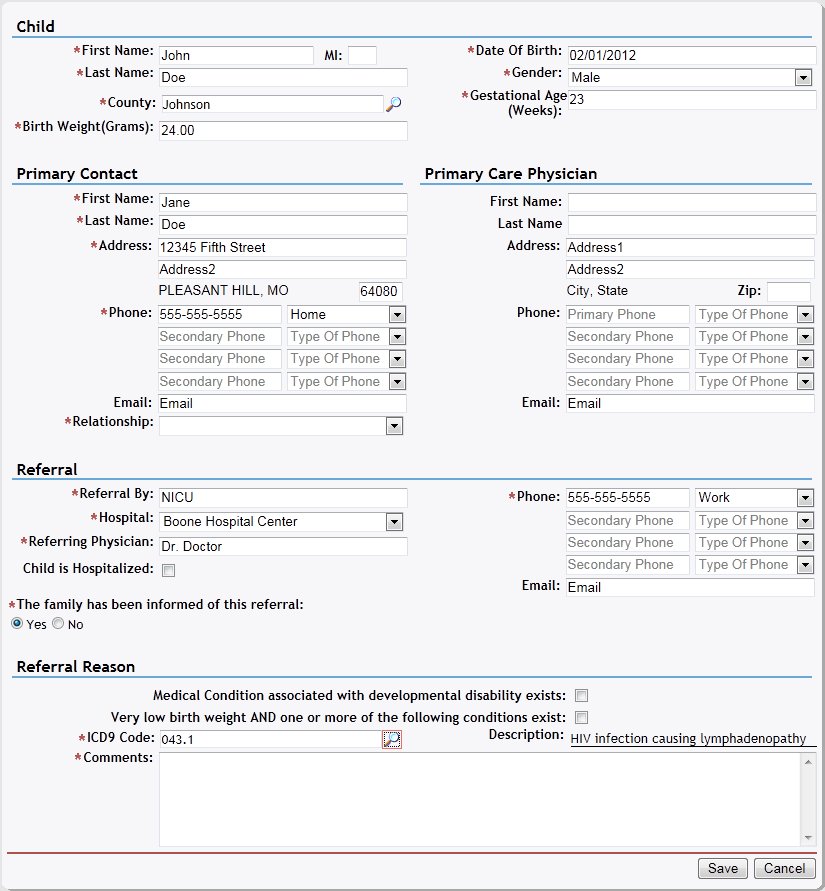Open the Gender dropdown
The width and height of the screenshot is (825, 891).
coord(802,78)
